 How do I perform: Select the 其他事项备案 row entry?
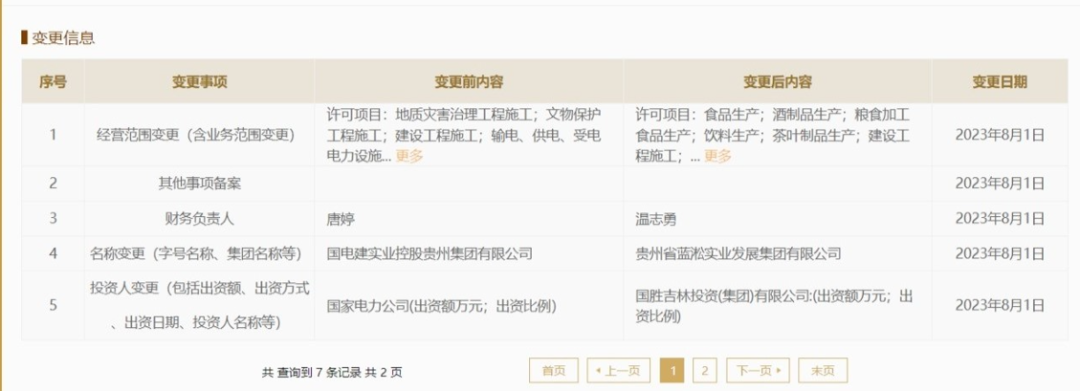tap(199, 184)
